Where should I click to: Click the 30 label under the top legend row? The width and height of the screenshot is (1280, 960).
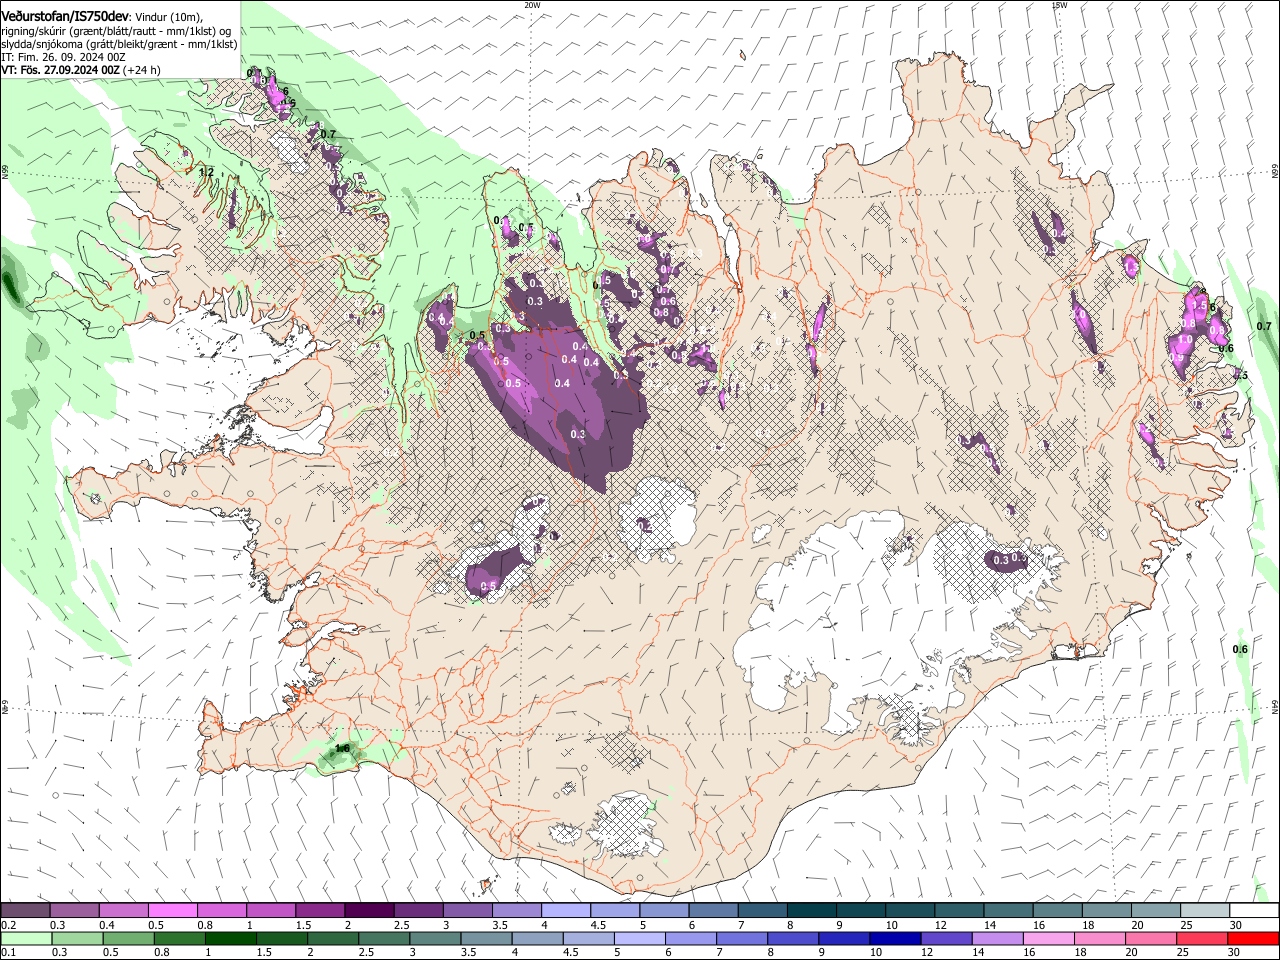tap(1235, 925)
